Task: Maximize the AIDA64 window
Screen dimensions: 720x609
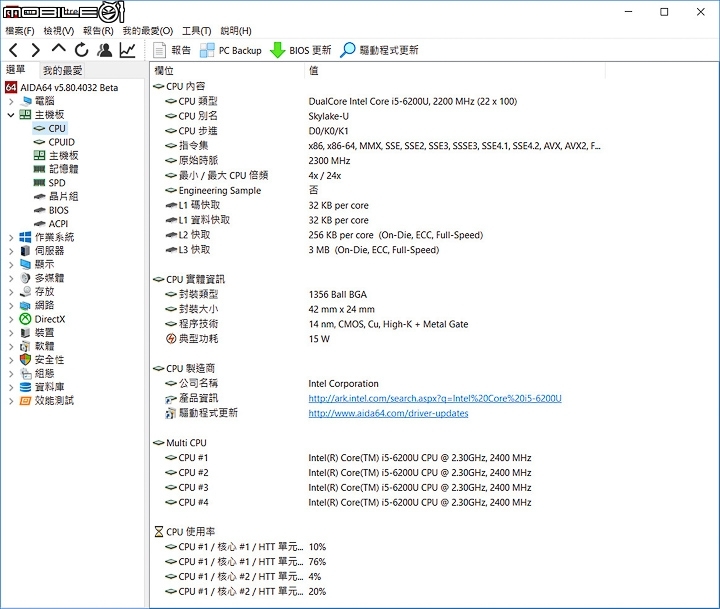Action: 664,12
